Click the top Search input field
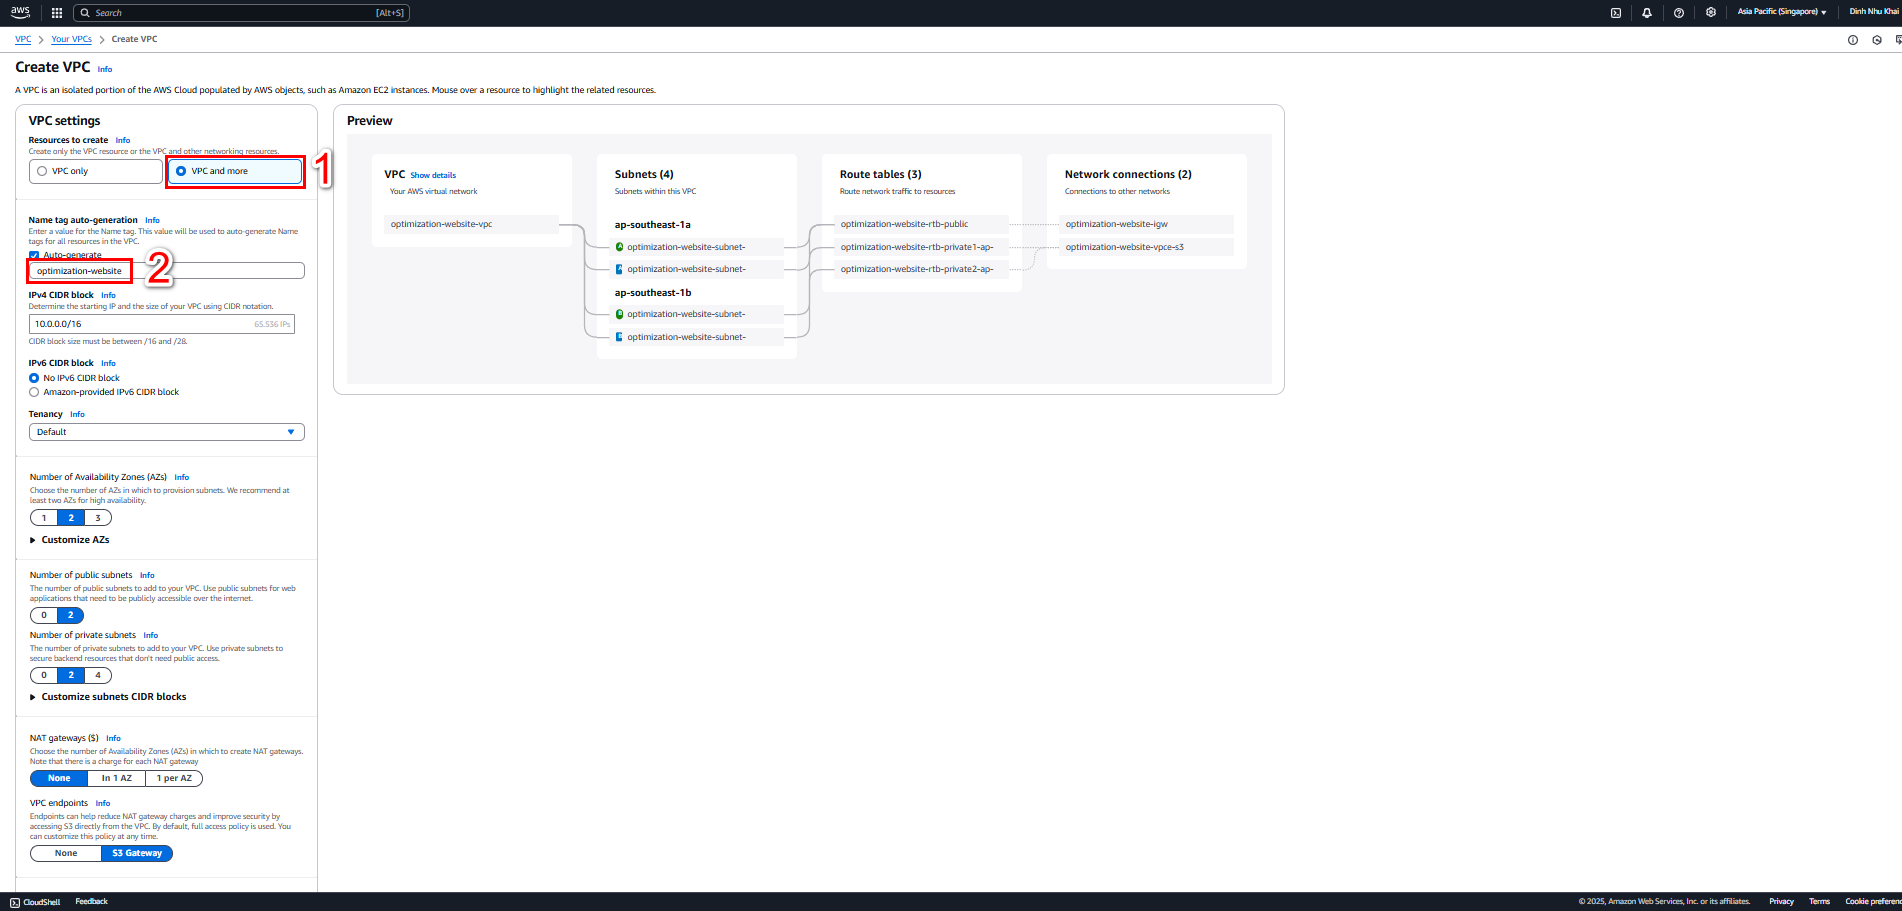 pos(242,13)
